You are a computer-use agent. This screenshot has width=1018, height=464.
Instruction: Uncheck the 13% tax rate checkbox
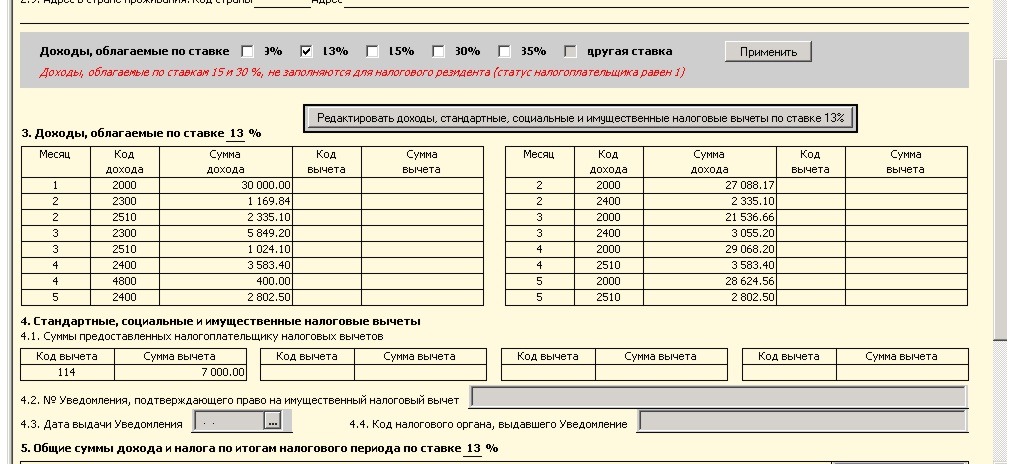pos(306,51)
